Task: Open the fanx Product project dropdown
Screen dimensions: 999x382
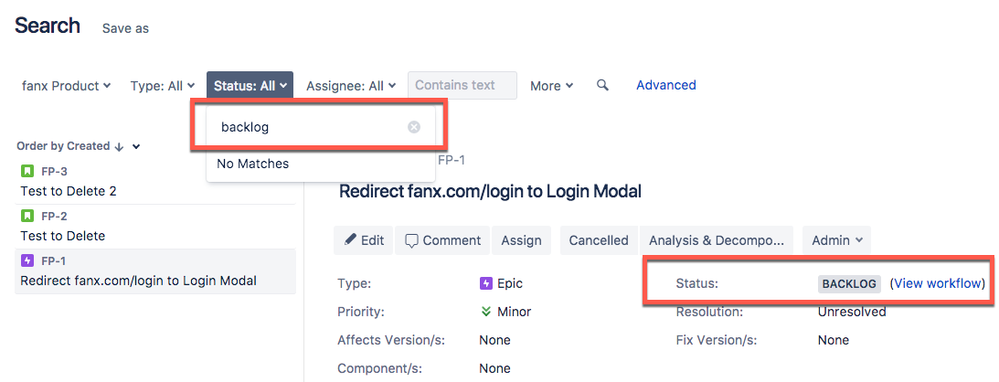Action: coord(66,85)
